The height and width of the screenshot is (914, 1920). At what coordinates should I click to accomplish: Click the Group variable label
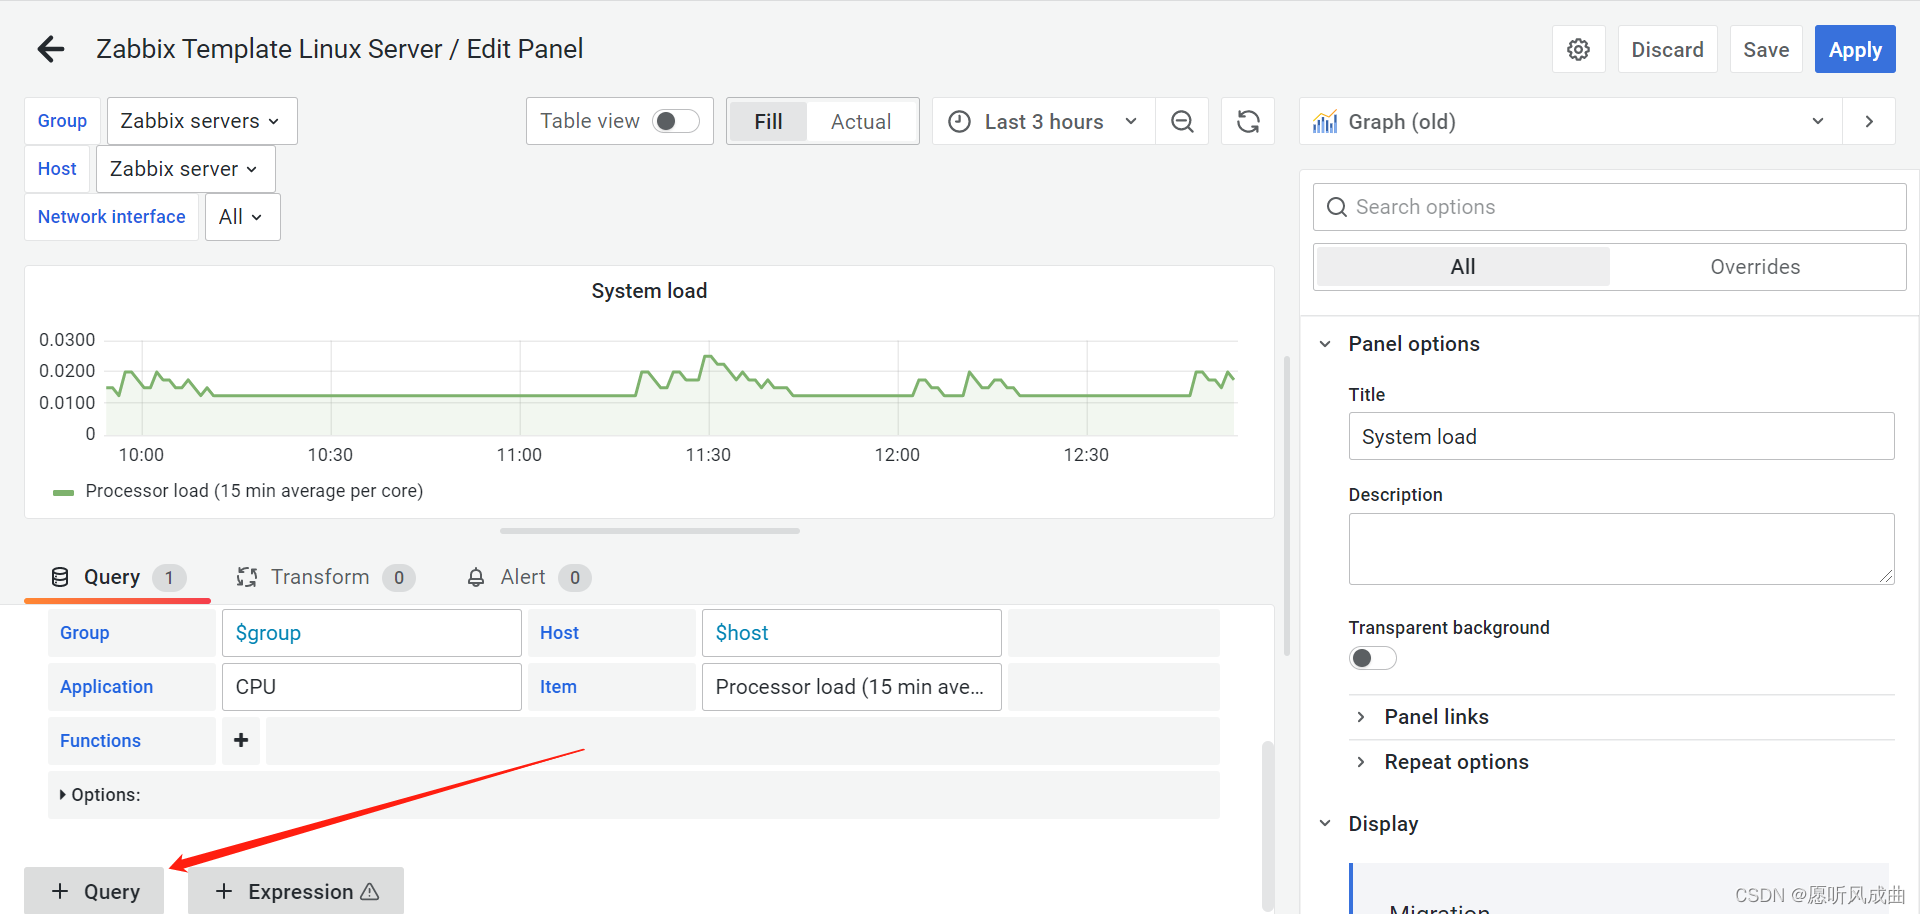click(62, 121)
